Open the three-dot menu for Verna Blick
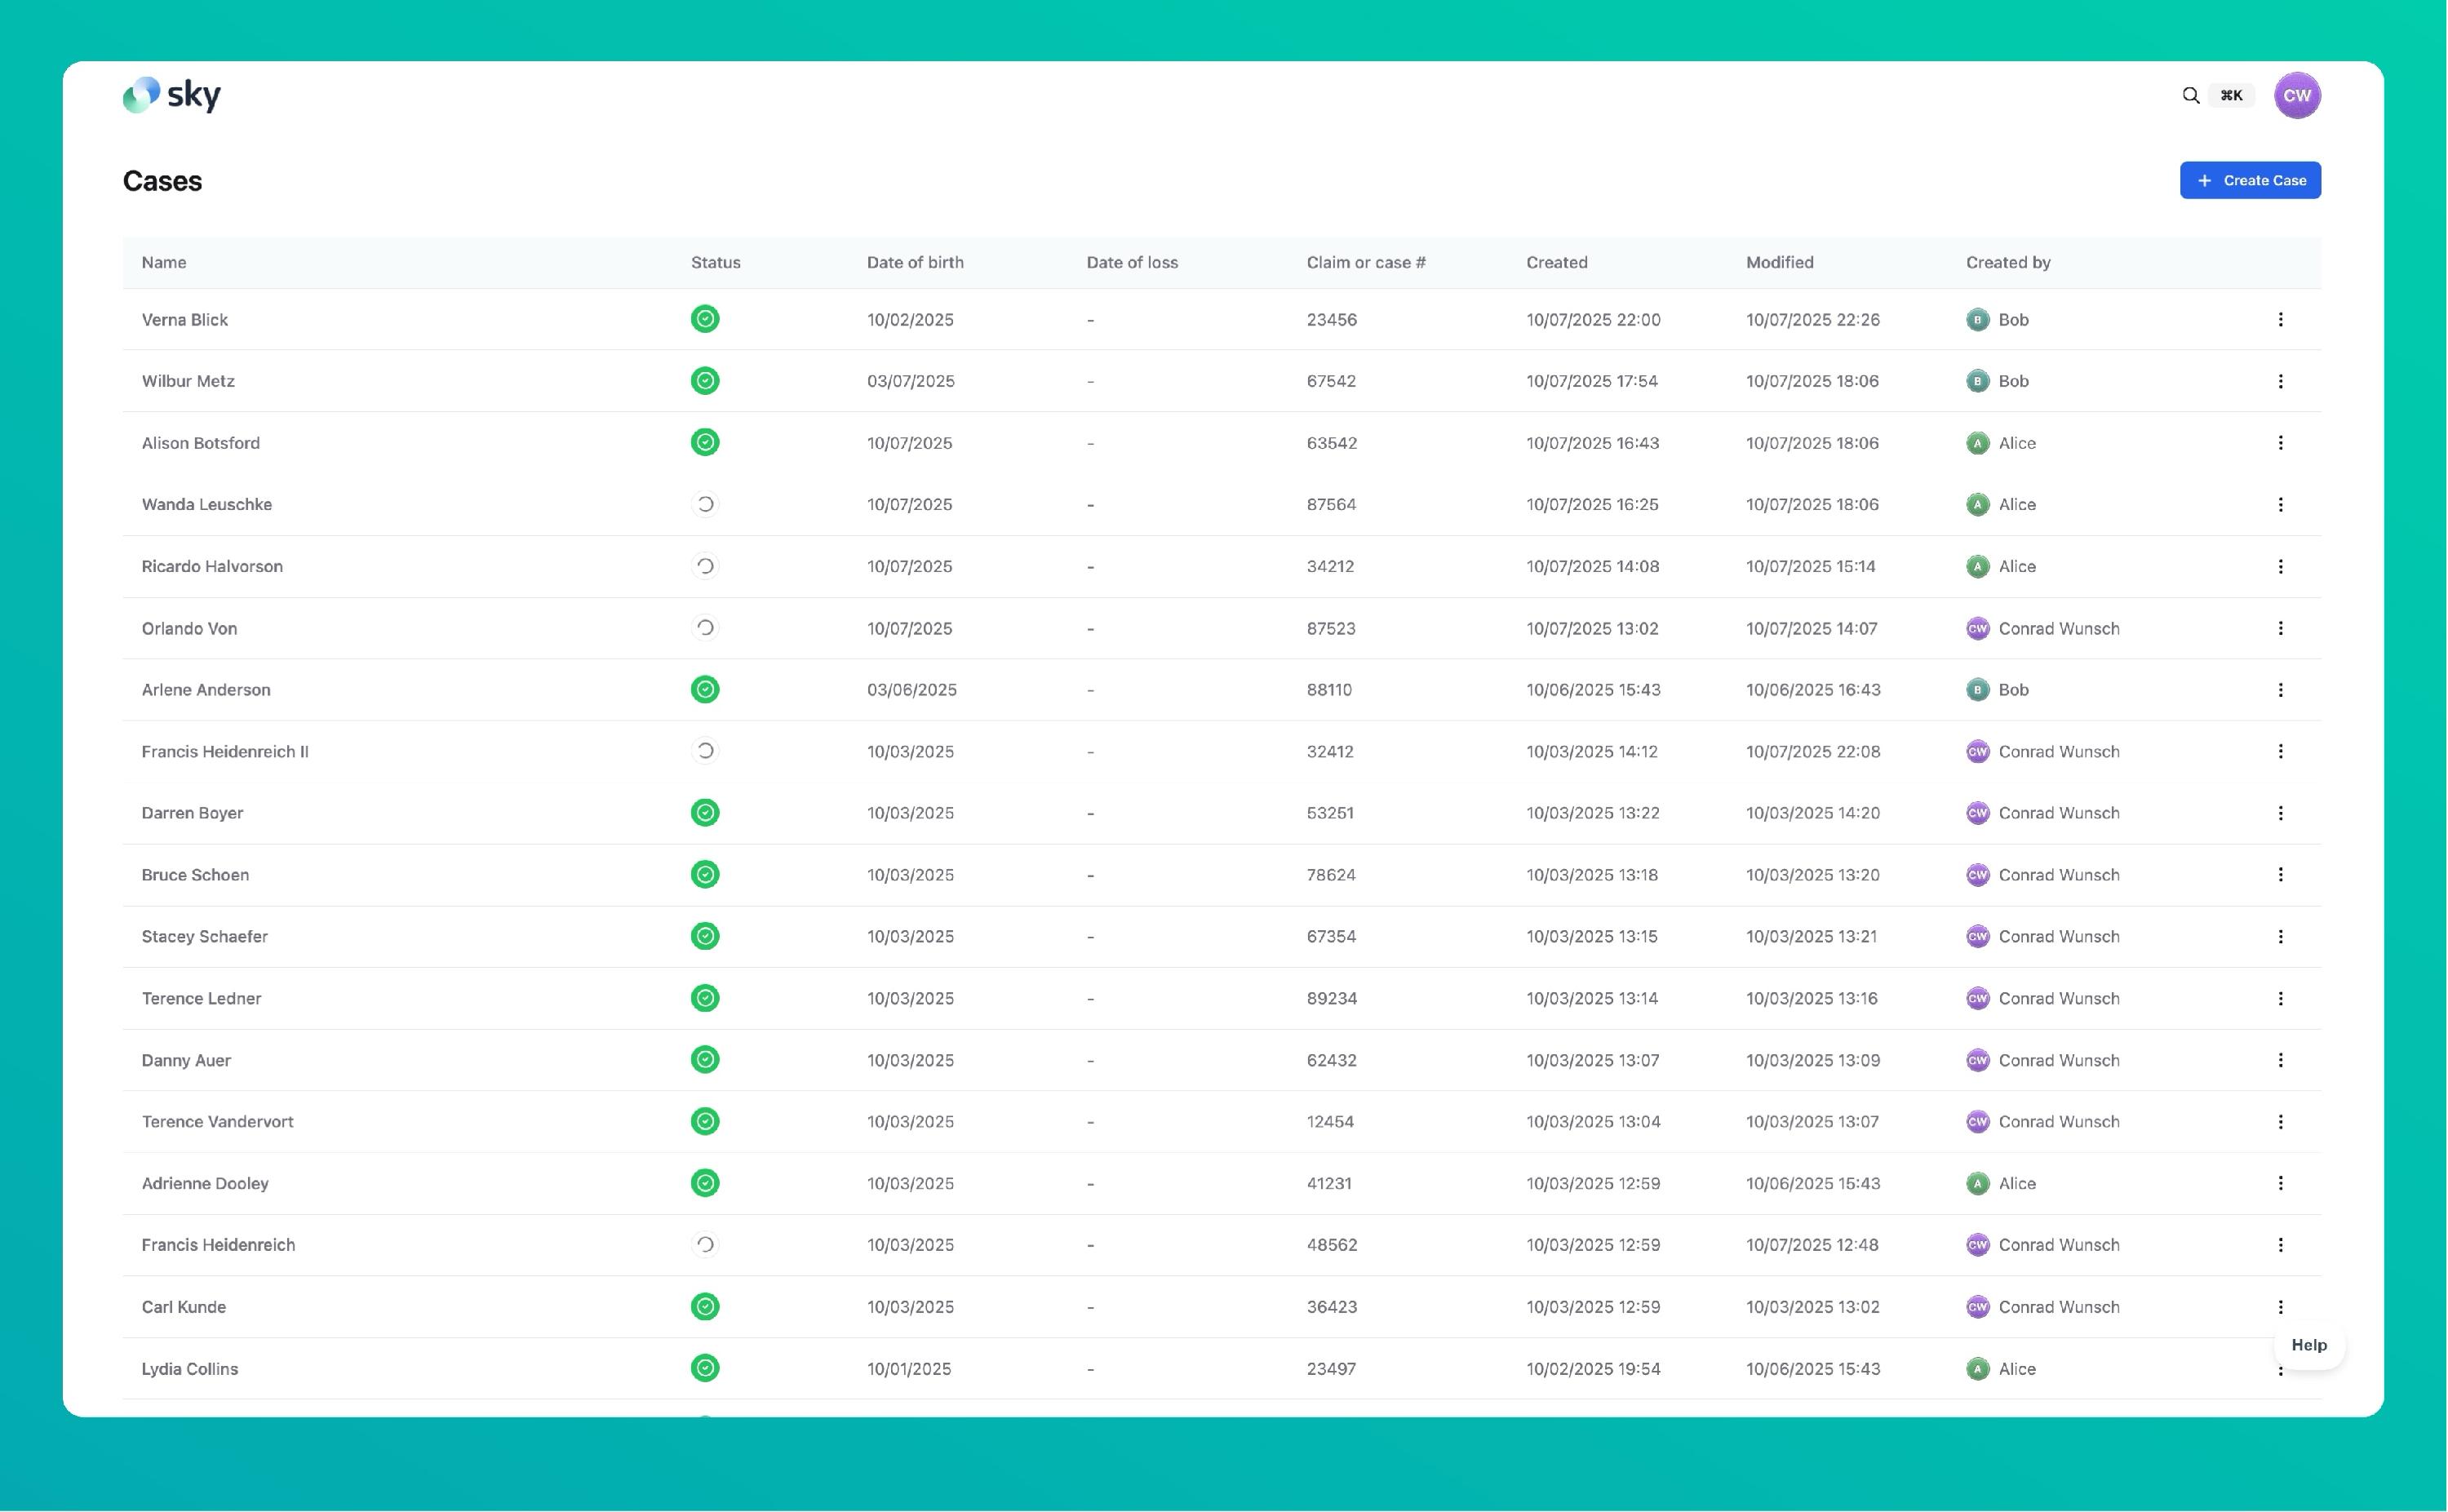Screen dimensions: 2448x1512 click(x=2280, y=319)
